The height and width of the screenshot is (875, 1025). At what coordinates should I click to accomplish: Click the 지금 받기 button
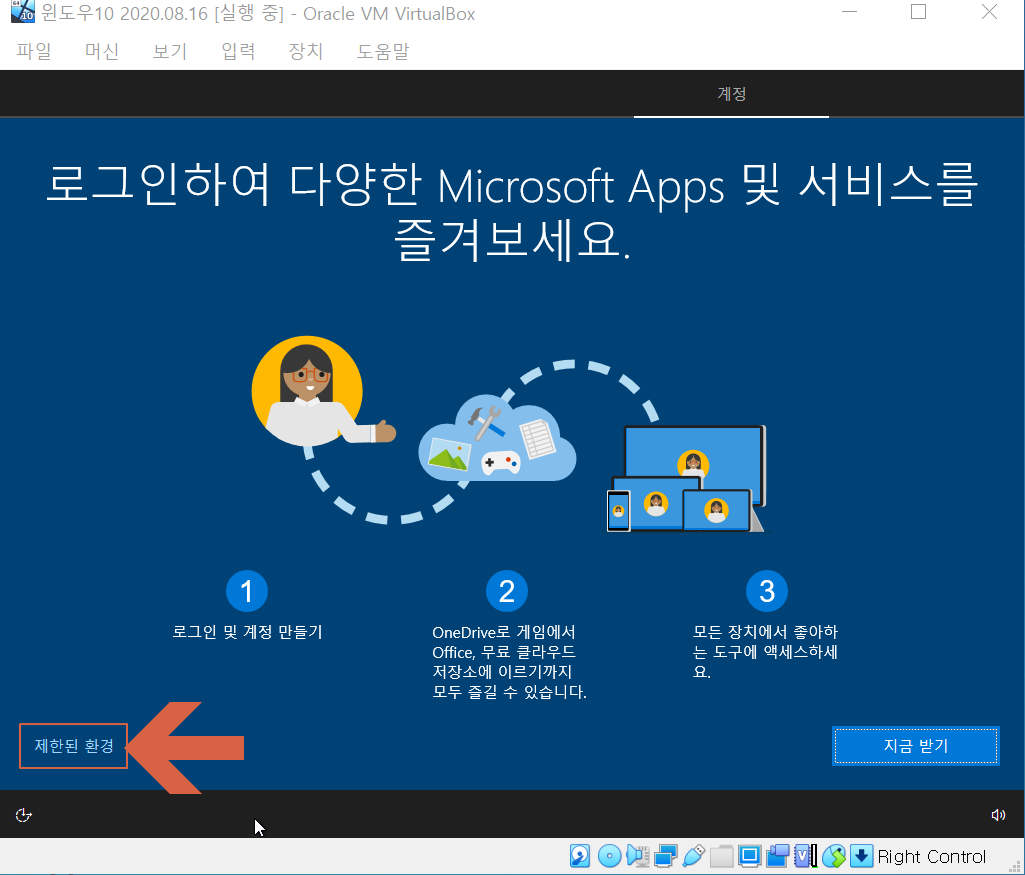click(x=916, y=746)
